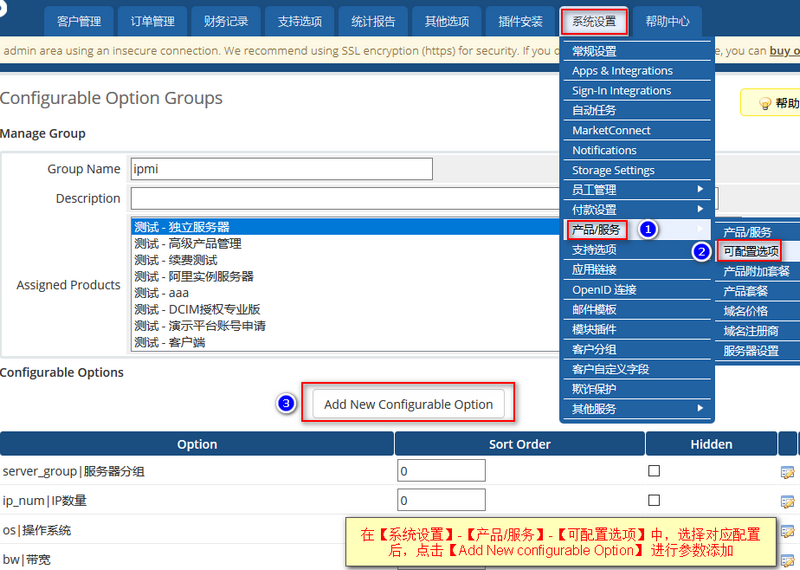800x570 pixels.
Task: Follow the buy link in the SSL warning
Action: (784, 51)
